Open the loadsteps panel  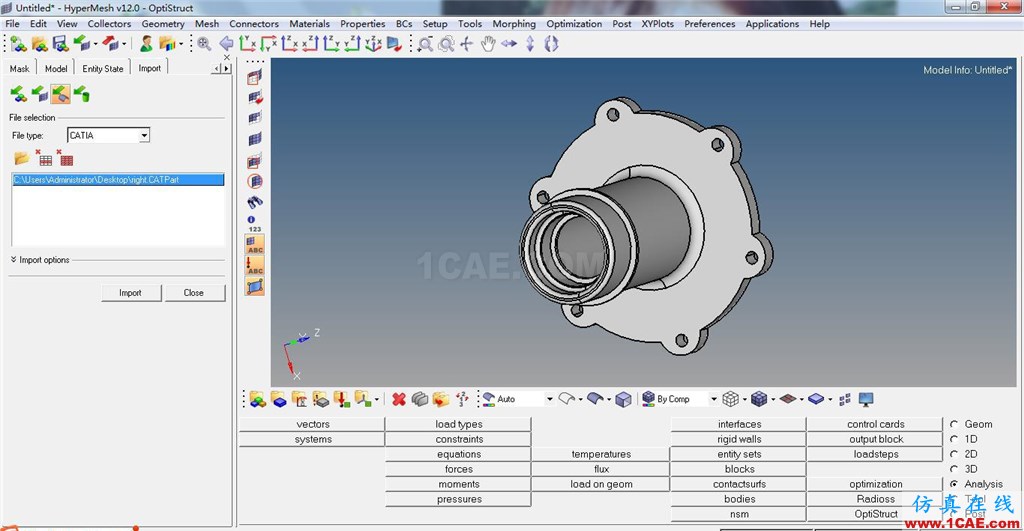point(875,454)
